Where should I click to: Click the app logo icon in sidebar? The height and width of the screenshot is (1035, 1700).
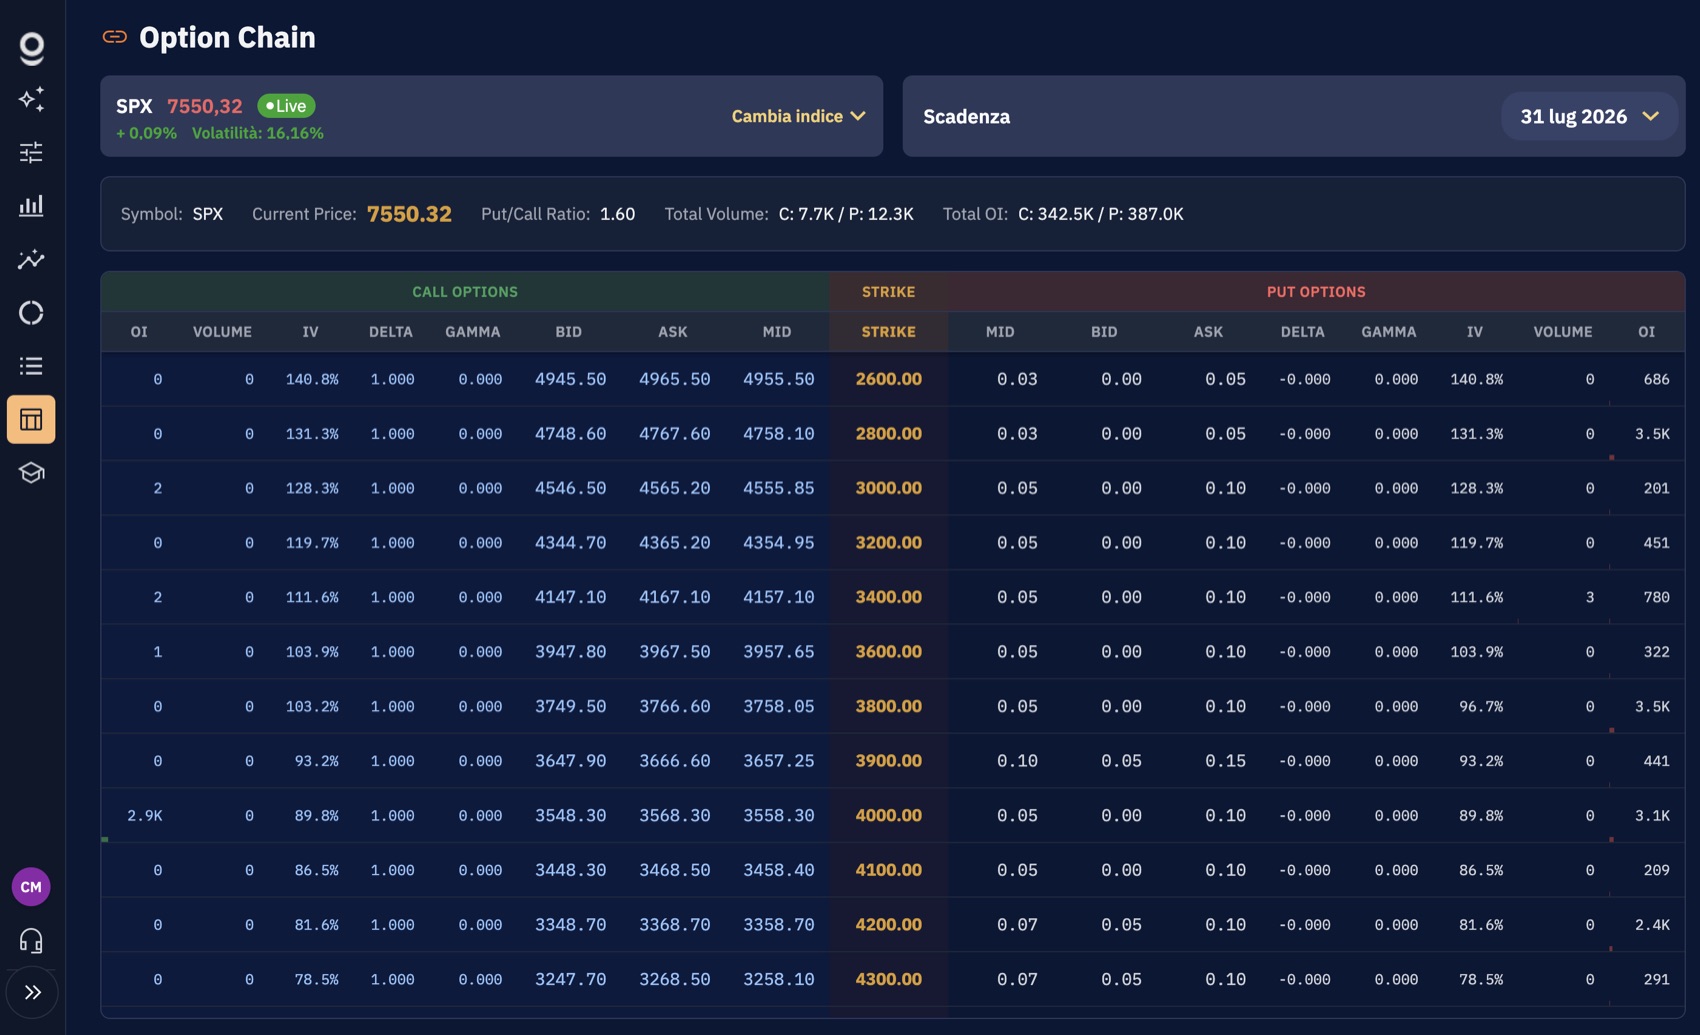[31, 47]
